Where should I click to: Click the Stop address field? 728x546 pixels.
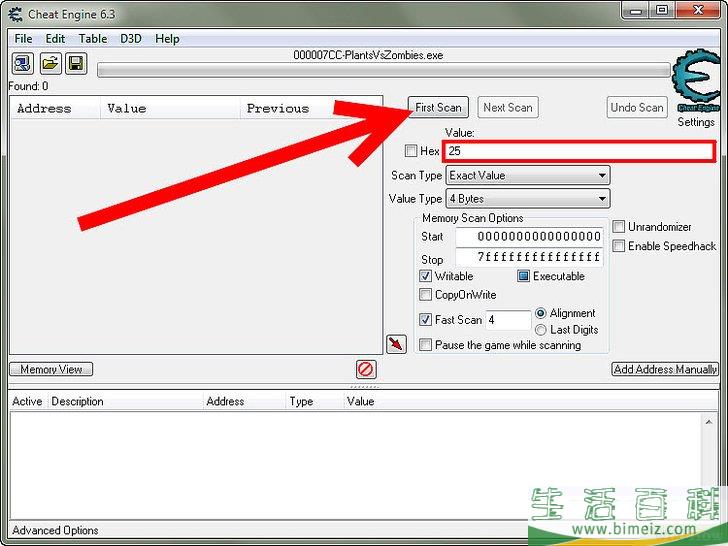click(529, 257)
